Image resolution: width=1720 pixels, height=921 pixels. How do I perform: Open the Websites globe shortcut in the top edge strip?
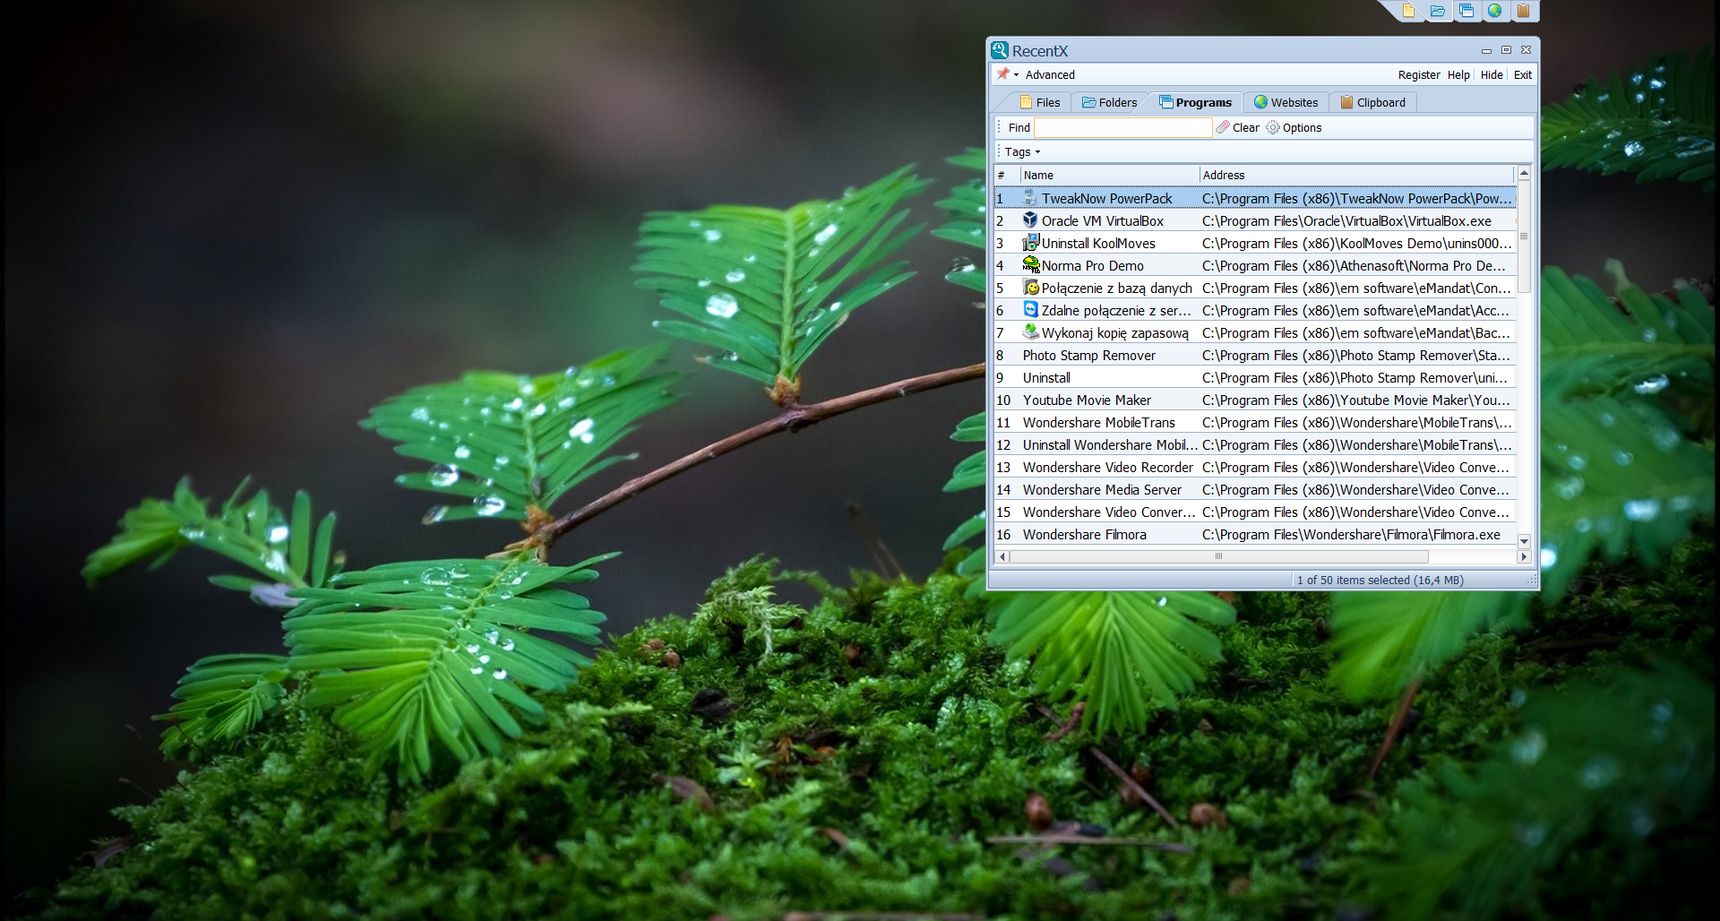click(x=1494, y=11)
